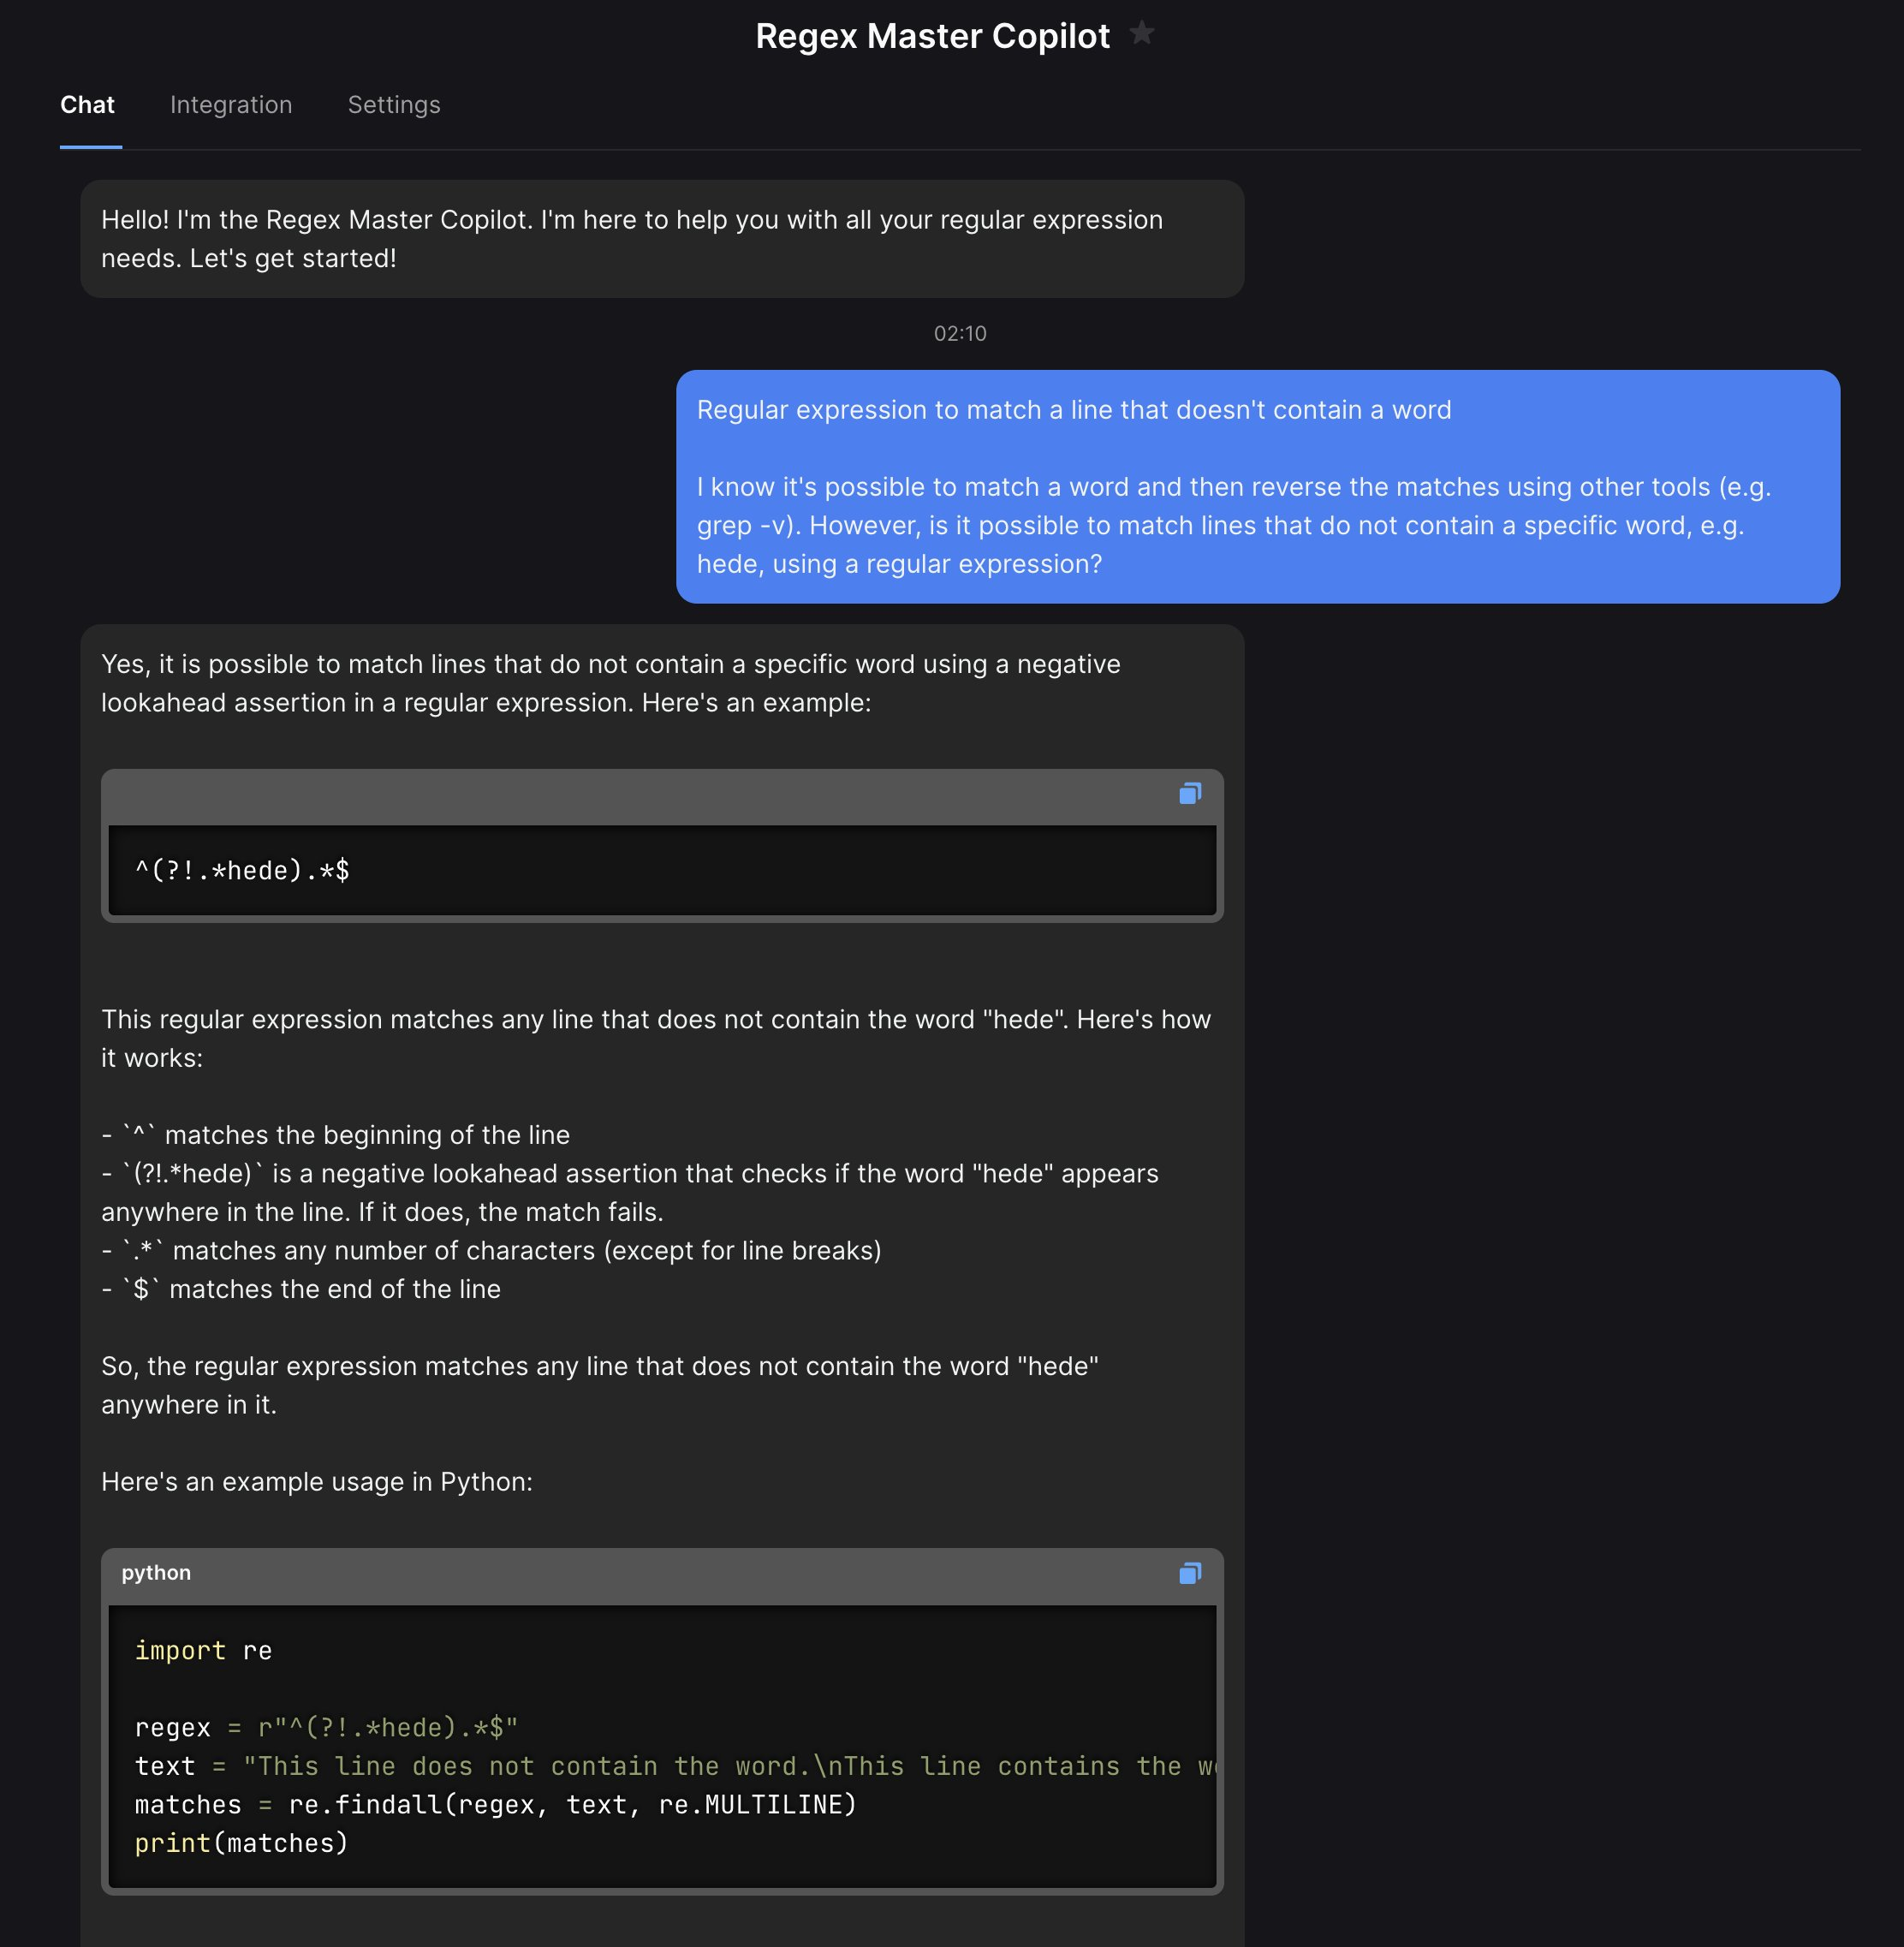Click the python language label
The image size is (1904, 1947).
(156, 1573)
